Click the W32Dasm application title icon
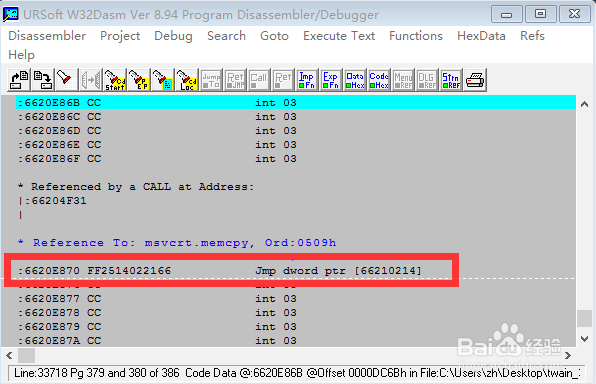596x384 pixels. coord(11,14)
